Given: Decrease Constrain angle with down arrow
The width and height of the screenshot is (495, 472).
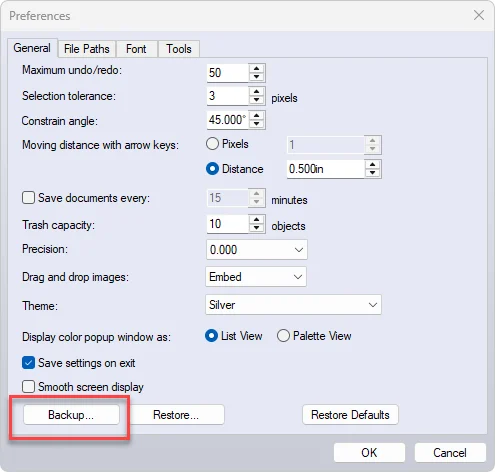Looking at the screenshot, I should [256, 124].
